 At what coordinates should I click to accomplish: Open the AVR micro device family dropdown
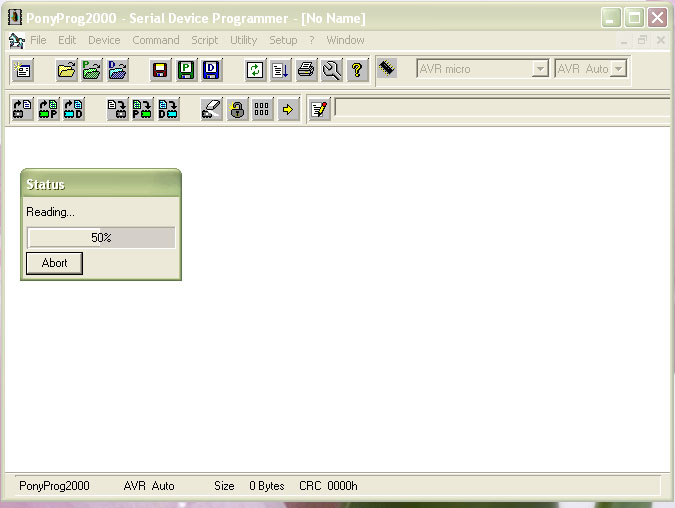click(483, 69)
